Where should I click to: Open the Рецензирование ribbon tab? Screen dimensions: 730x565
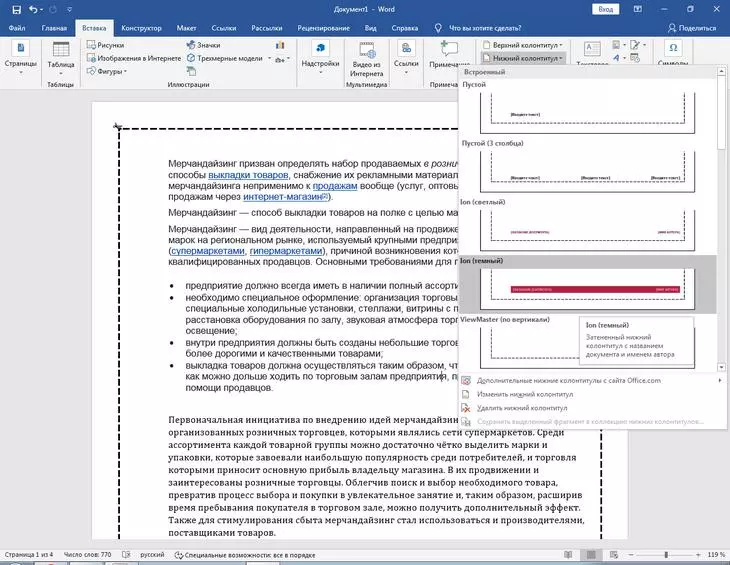click(x=325, y=28)
